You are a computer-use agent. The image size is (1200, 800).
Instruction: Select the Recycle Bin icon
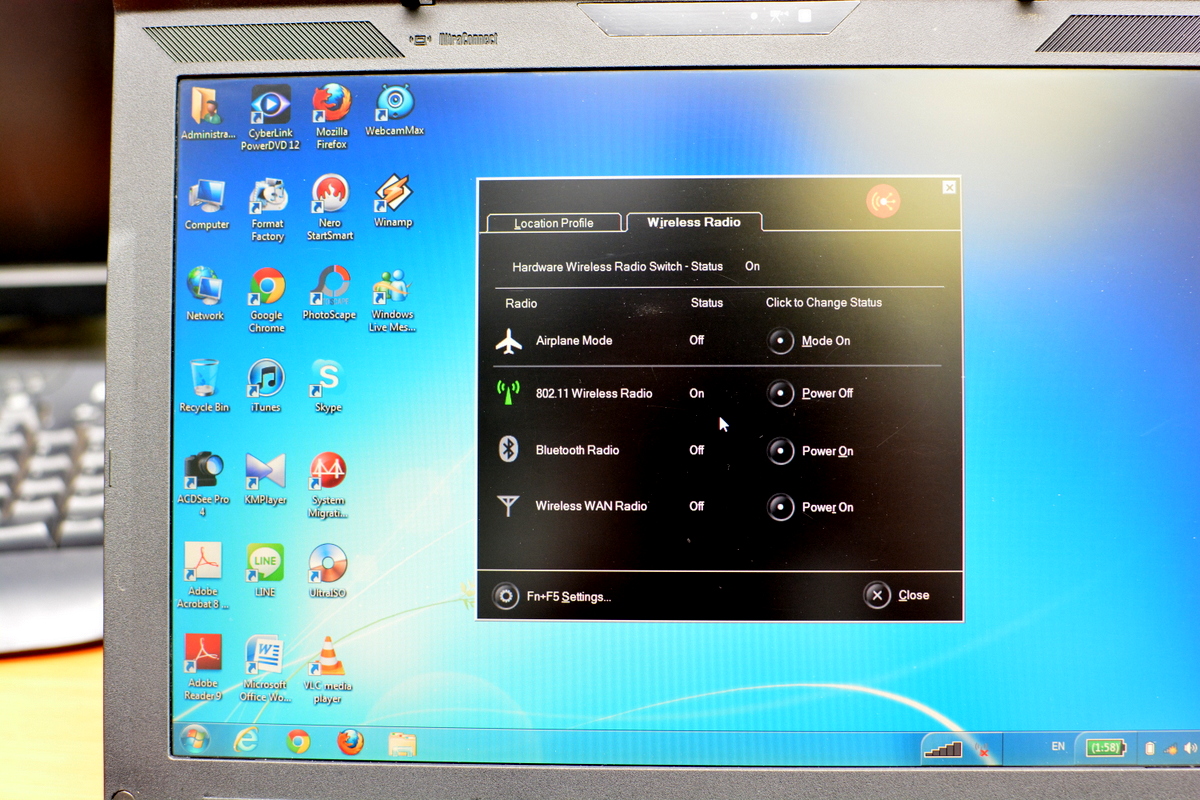coord(204,386)
